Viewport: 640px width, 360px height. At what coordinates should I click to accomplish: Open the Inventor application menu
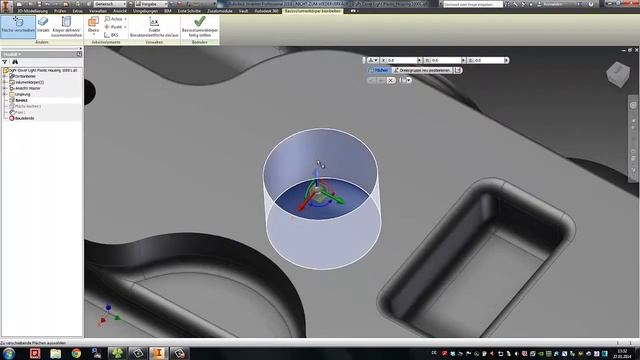point(6,6)
